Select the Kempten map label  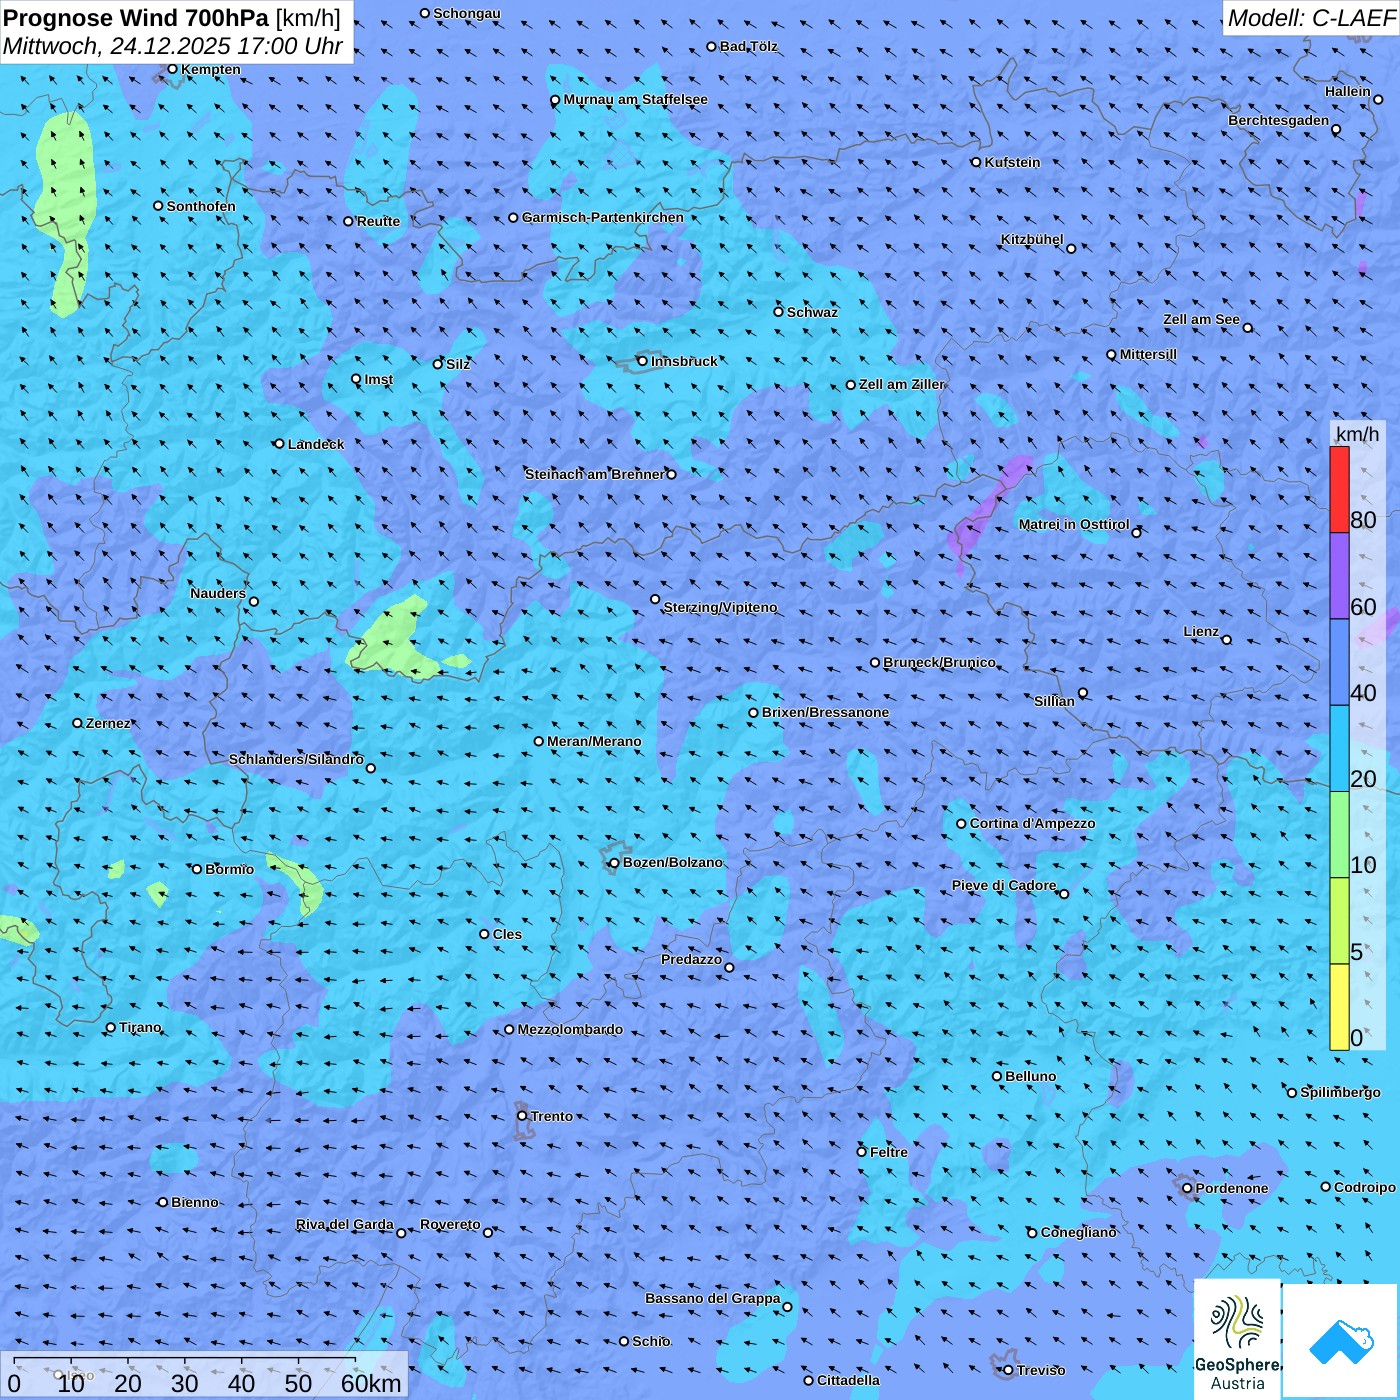[210, 69]
